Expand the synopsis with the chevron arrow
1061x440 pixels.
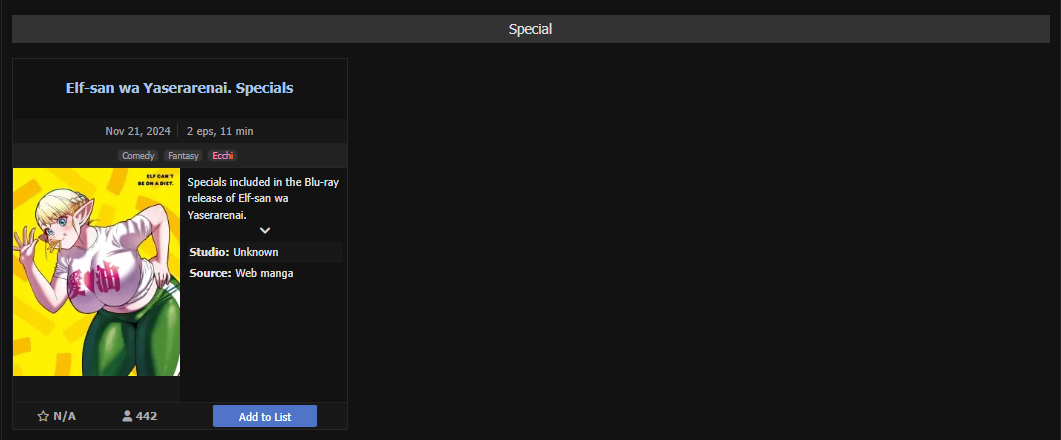(265, 230)
